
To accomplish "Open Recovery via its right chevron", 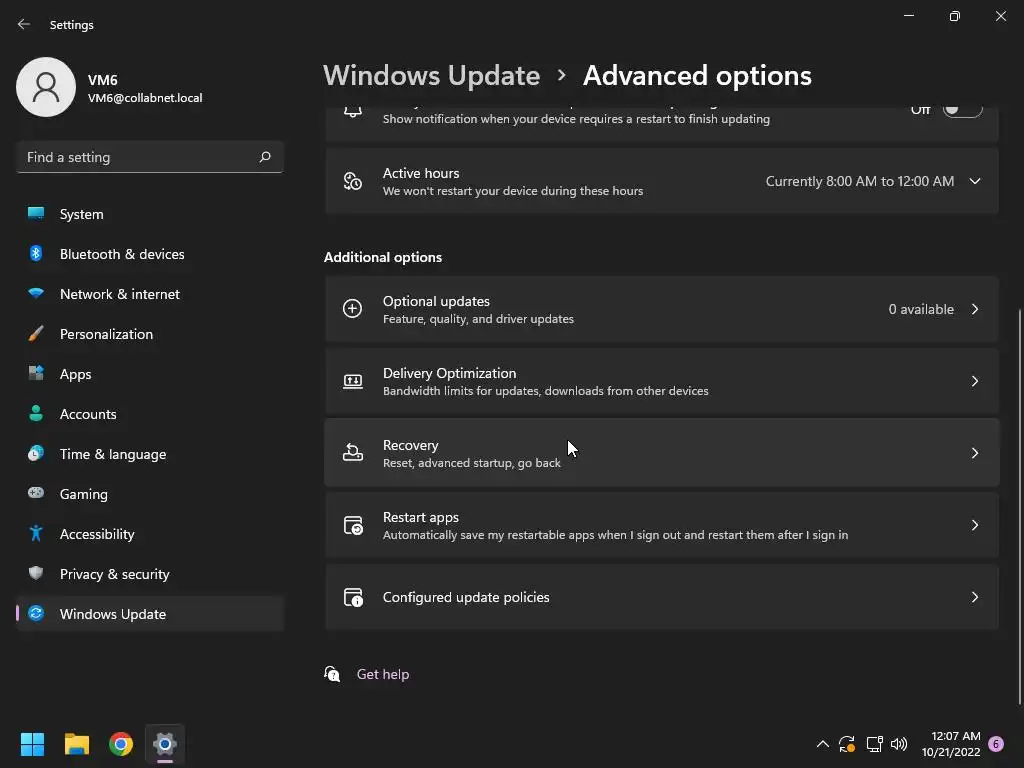I will [975, 453].
